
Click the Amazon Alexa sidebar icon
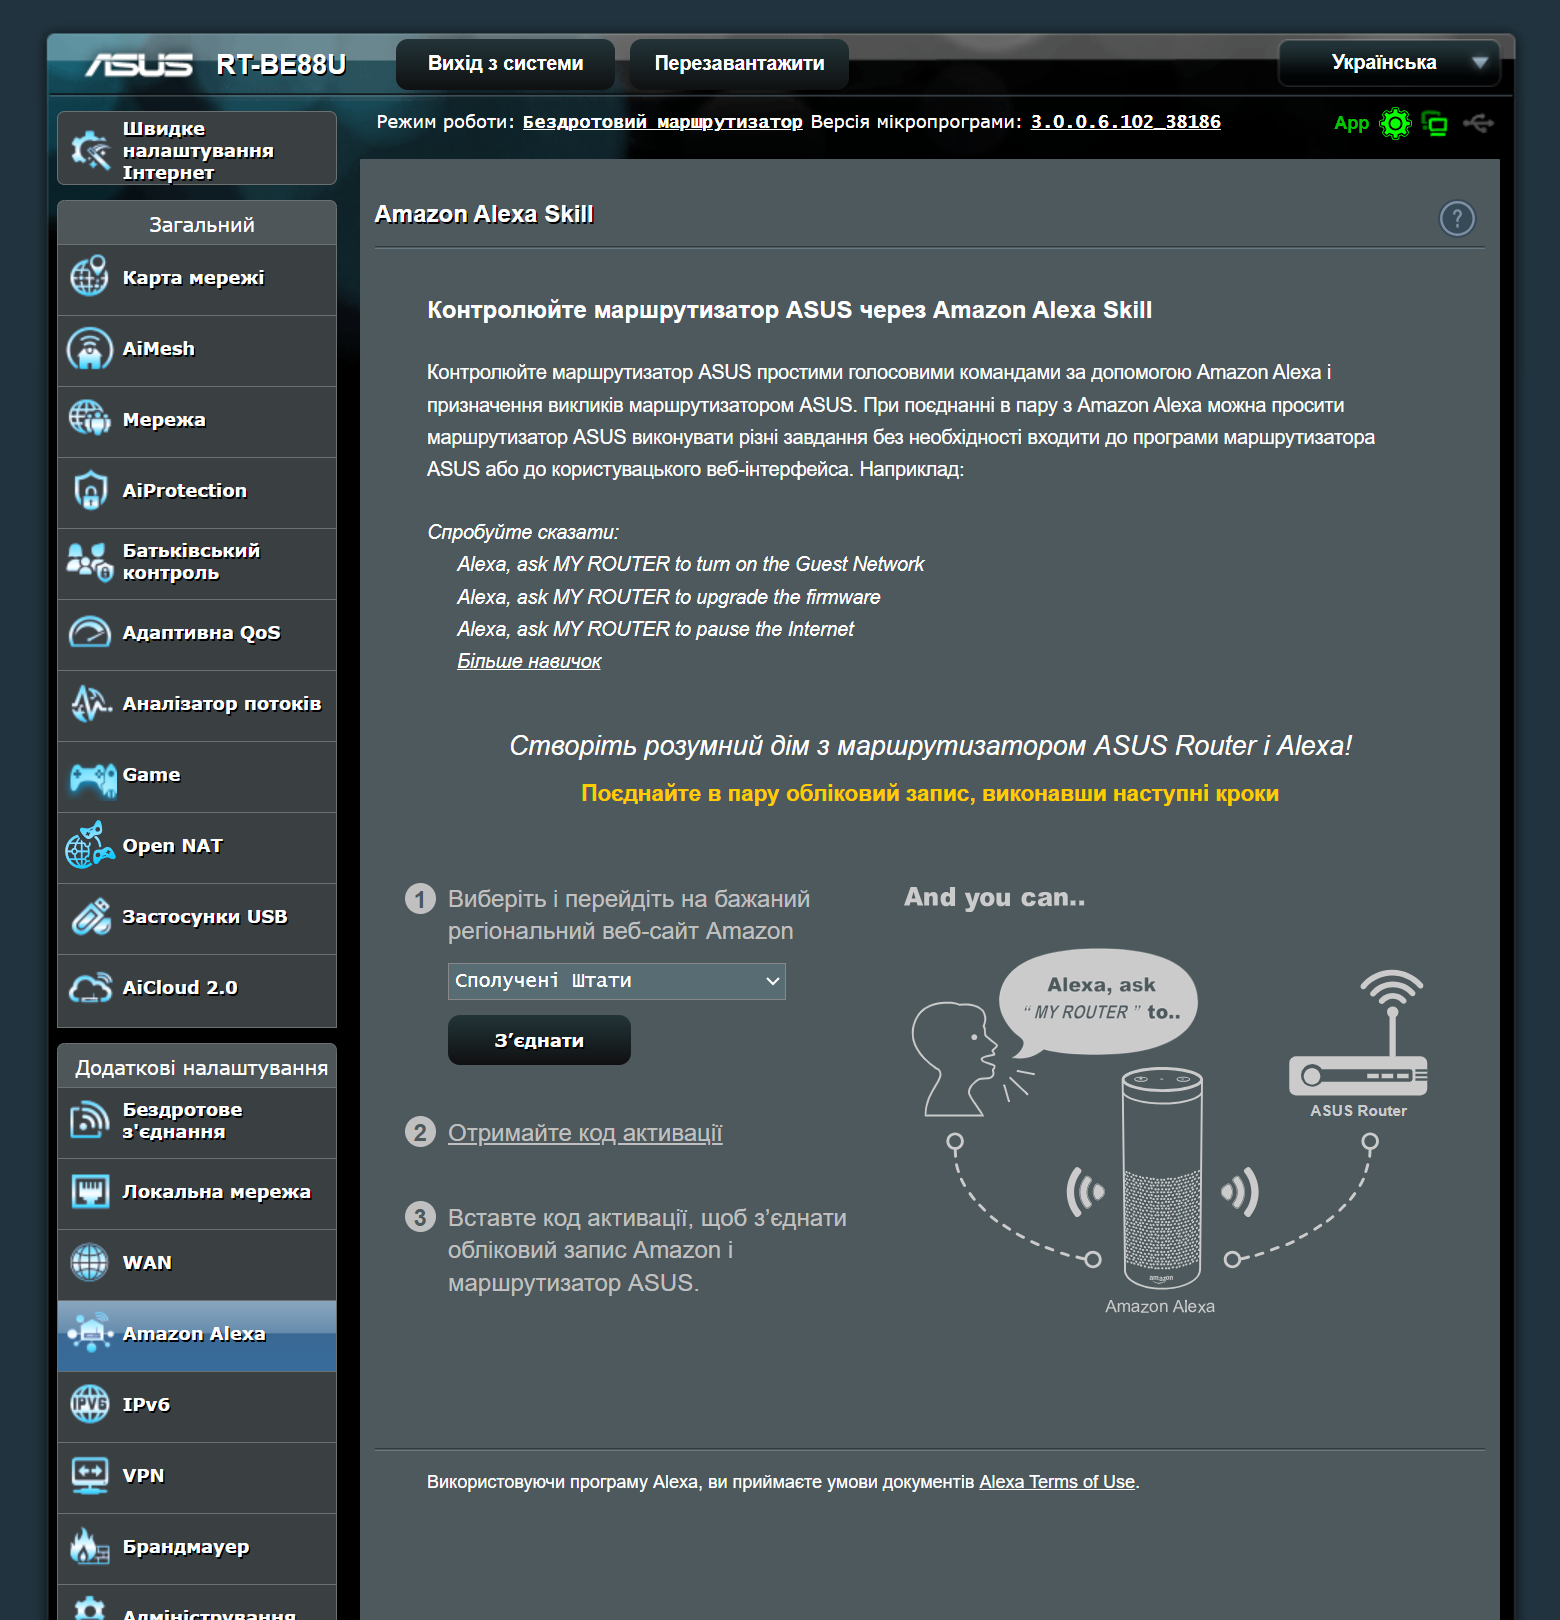(89, 1333)
